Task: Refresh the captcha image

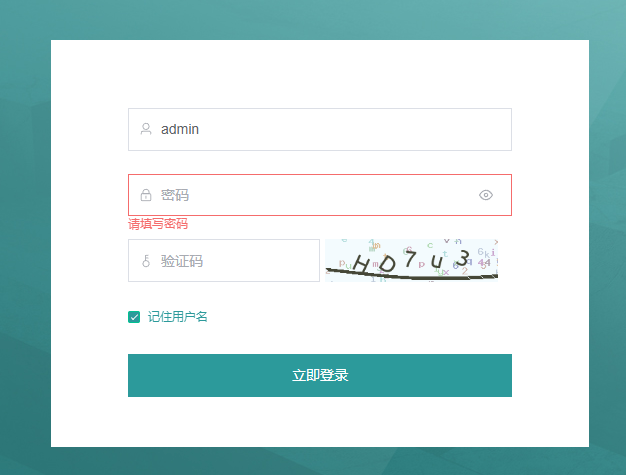Action: [412, 261]
